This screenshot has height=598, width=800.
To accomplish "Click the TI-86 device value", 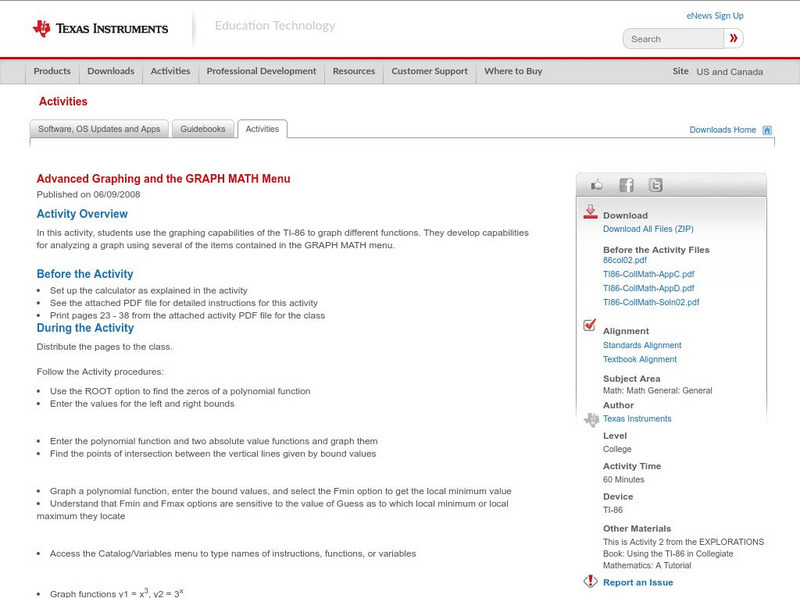I will [613, 510].
